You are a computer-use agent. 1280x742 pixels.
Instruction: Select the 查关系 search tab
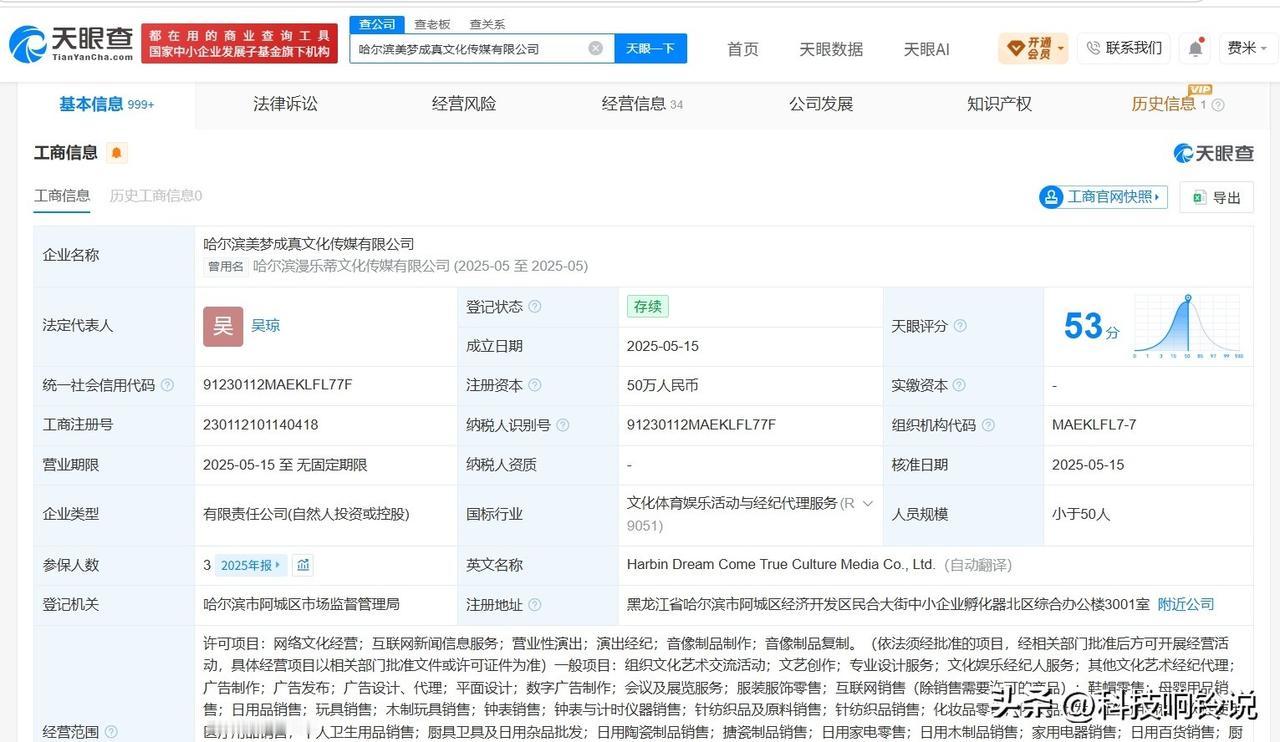click(x=487, y=24)
